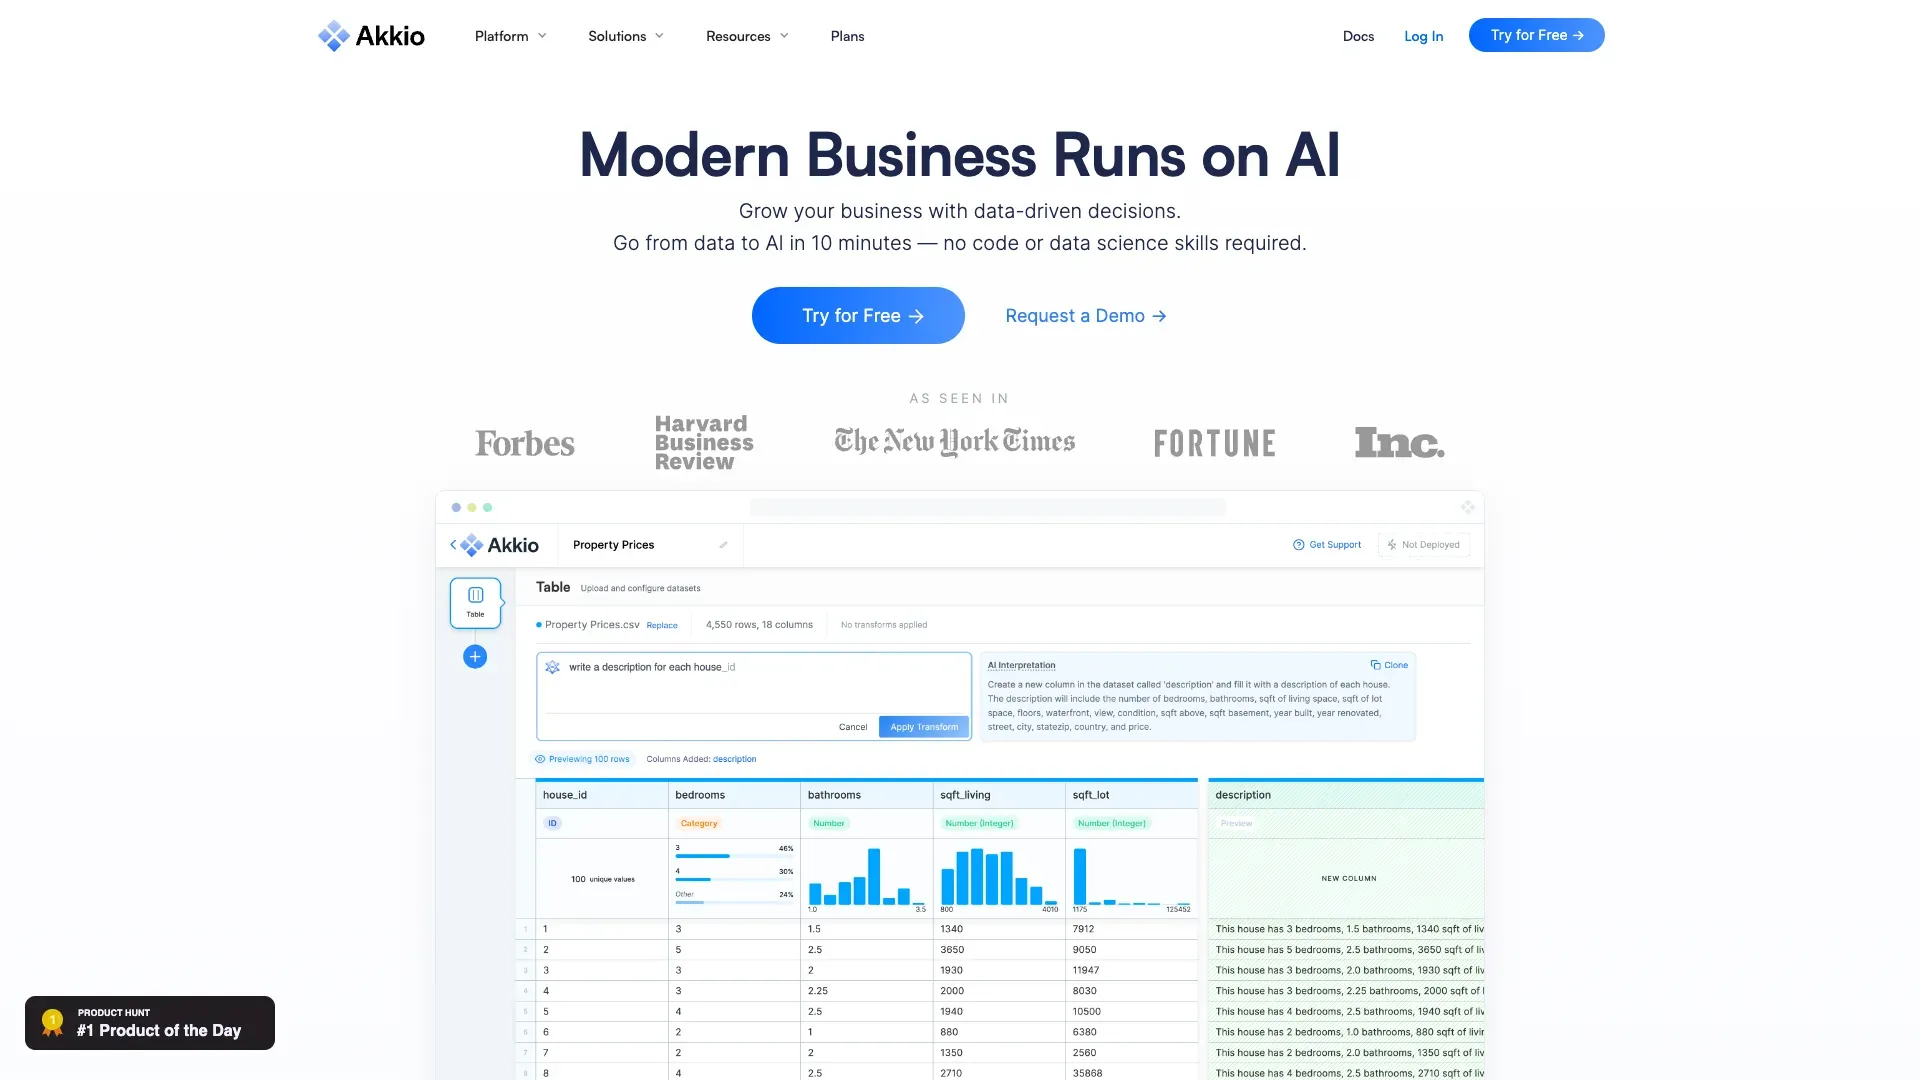Click Replace next to Property Prices.csv
Viewport: 1920px width, 1080px height.
click(662, 626)
